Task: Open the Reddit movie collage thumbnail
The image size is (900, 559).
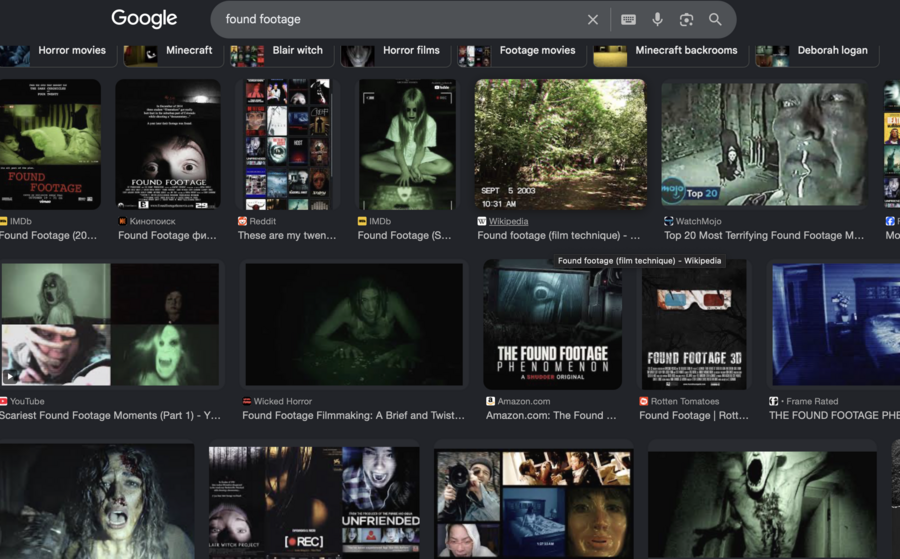Action: (x=288, y=144)
